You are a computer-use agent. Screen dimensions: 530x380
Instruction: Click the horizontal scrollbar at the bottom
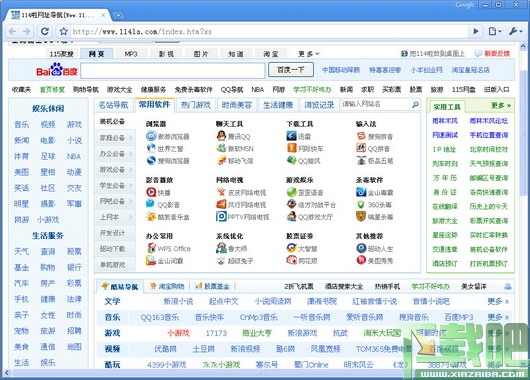point(260,373)
